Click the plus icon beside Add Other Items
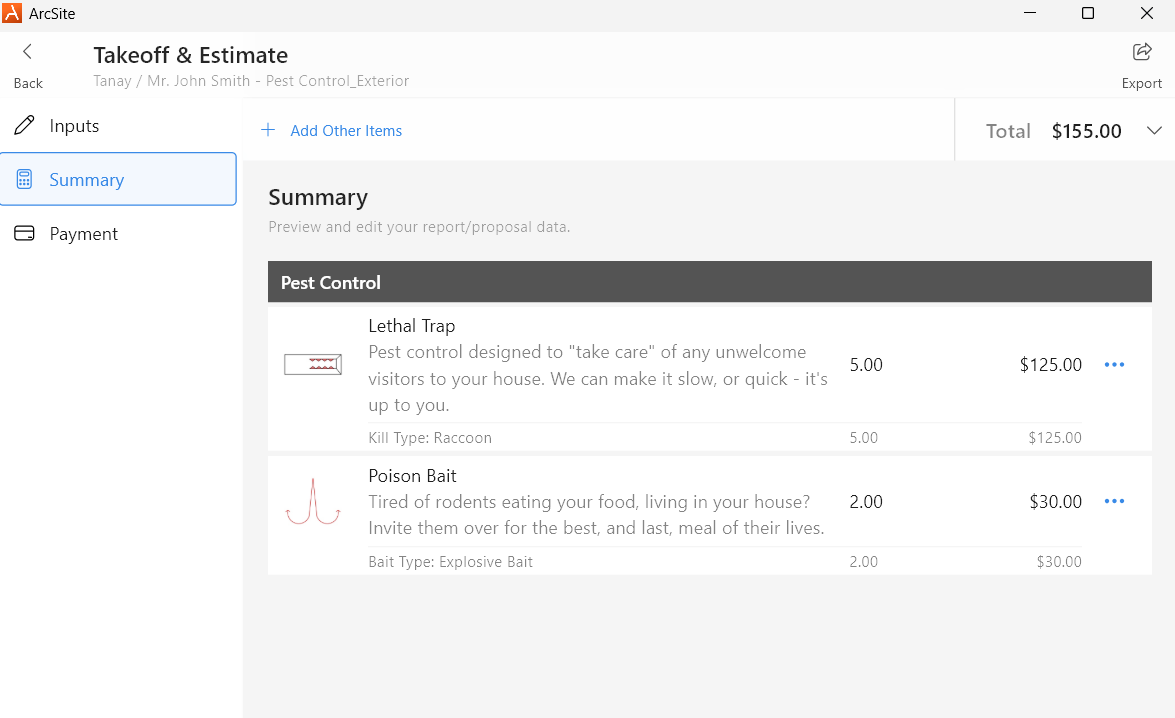 268,130
